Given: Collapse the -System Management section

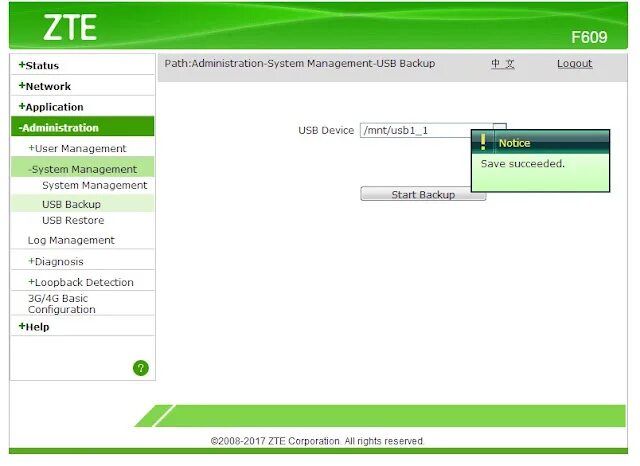Looking at the screenshot, I should click(x=82, y=169).
